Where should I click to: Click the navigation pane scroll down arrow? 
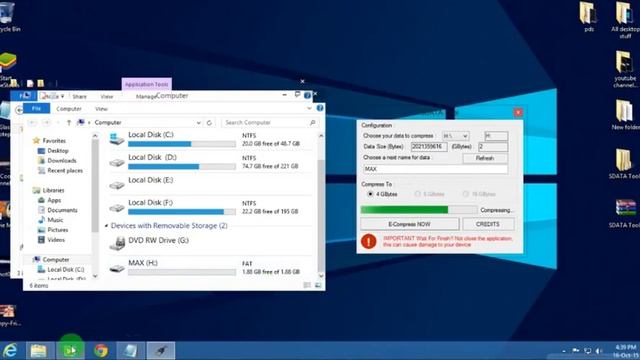point(95,276)
